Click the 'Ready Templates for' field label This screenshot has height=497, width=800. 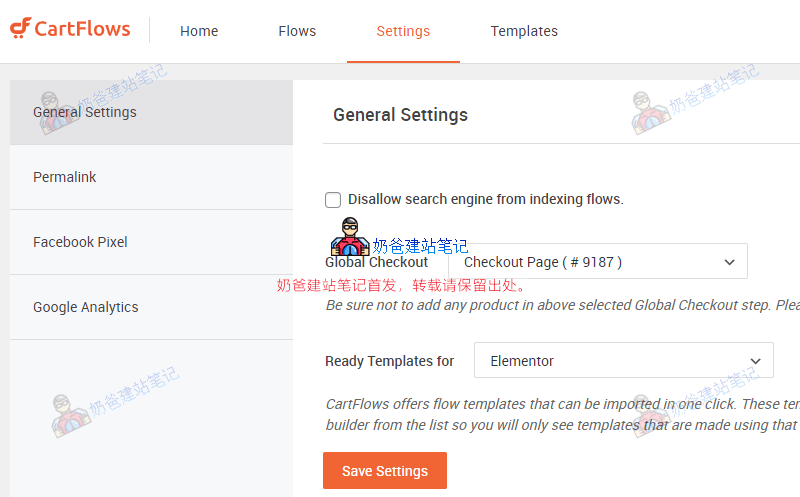pos(390,361)
